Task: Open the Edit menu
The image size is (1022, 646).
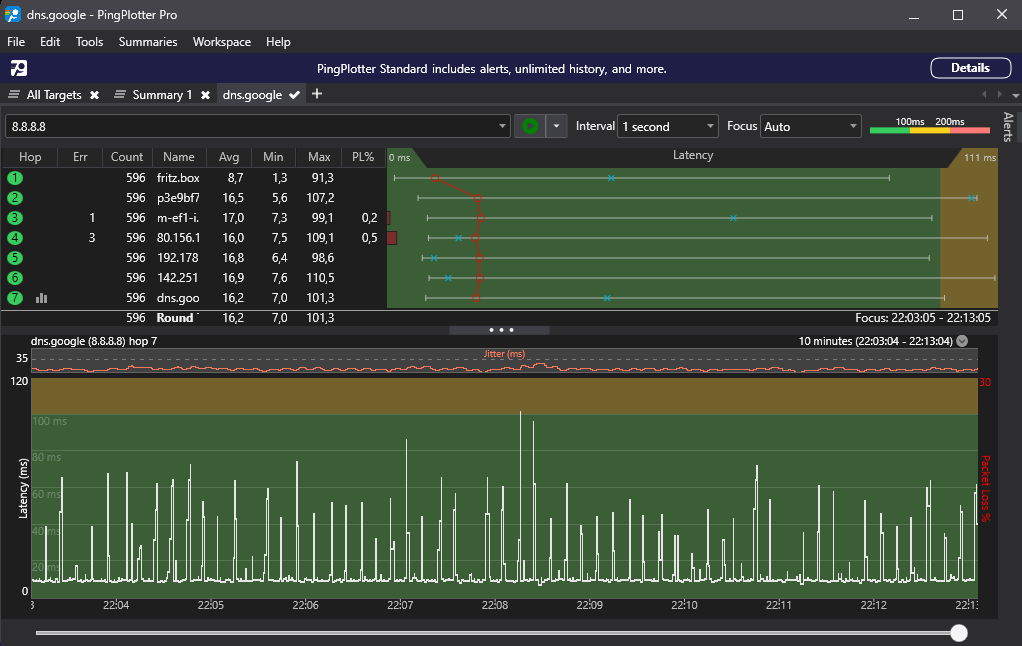Action: click(x=50, y=42)
